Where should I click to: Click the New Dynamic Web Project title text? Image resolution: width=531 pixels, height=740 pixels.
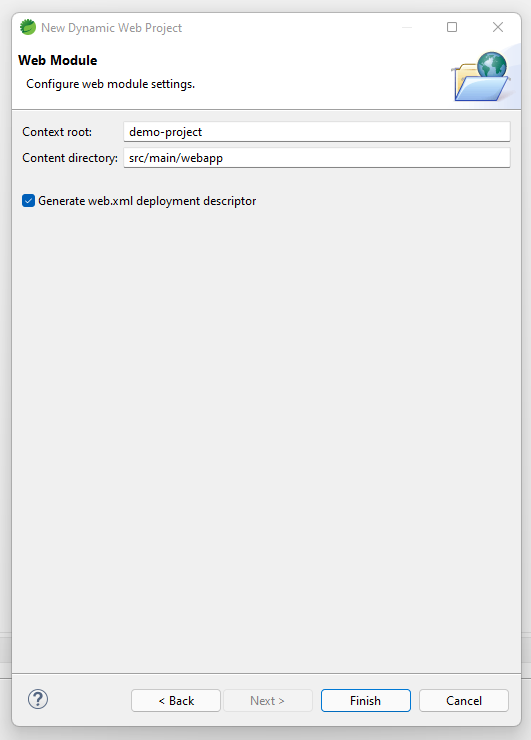111,28
